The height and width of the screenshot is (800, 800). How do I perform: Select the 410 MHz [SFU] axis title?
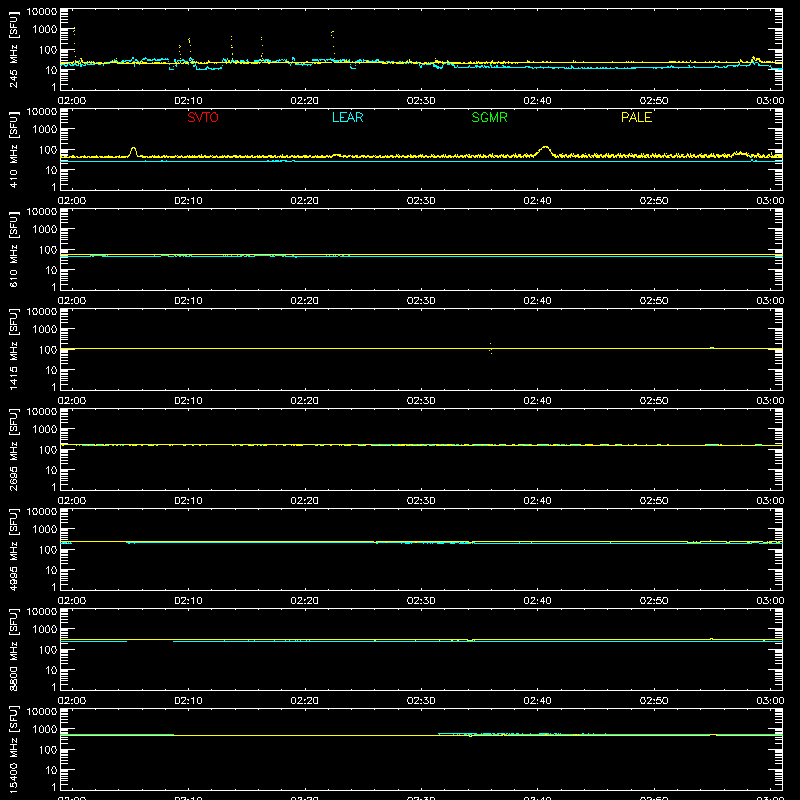13,149
